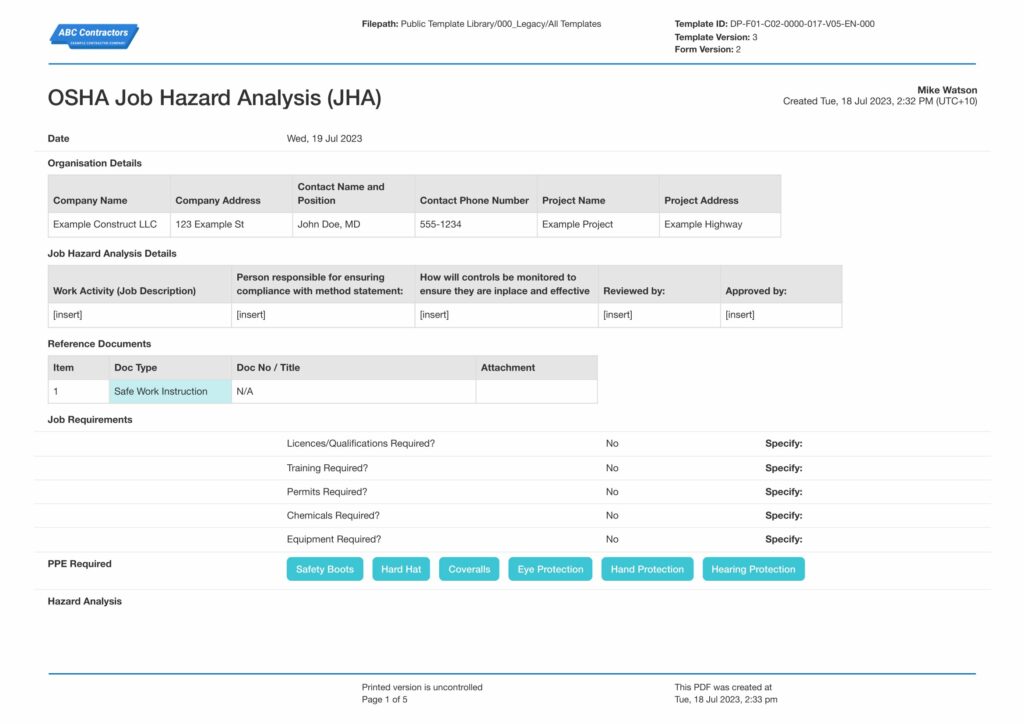Click the Organisation Details heading

tap(95, 163)
